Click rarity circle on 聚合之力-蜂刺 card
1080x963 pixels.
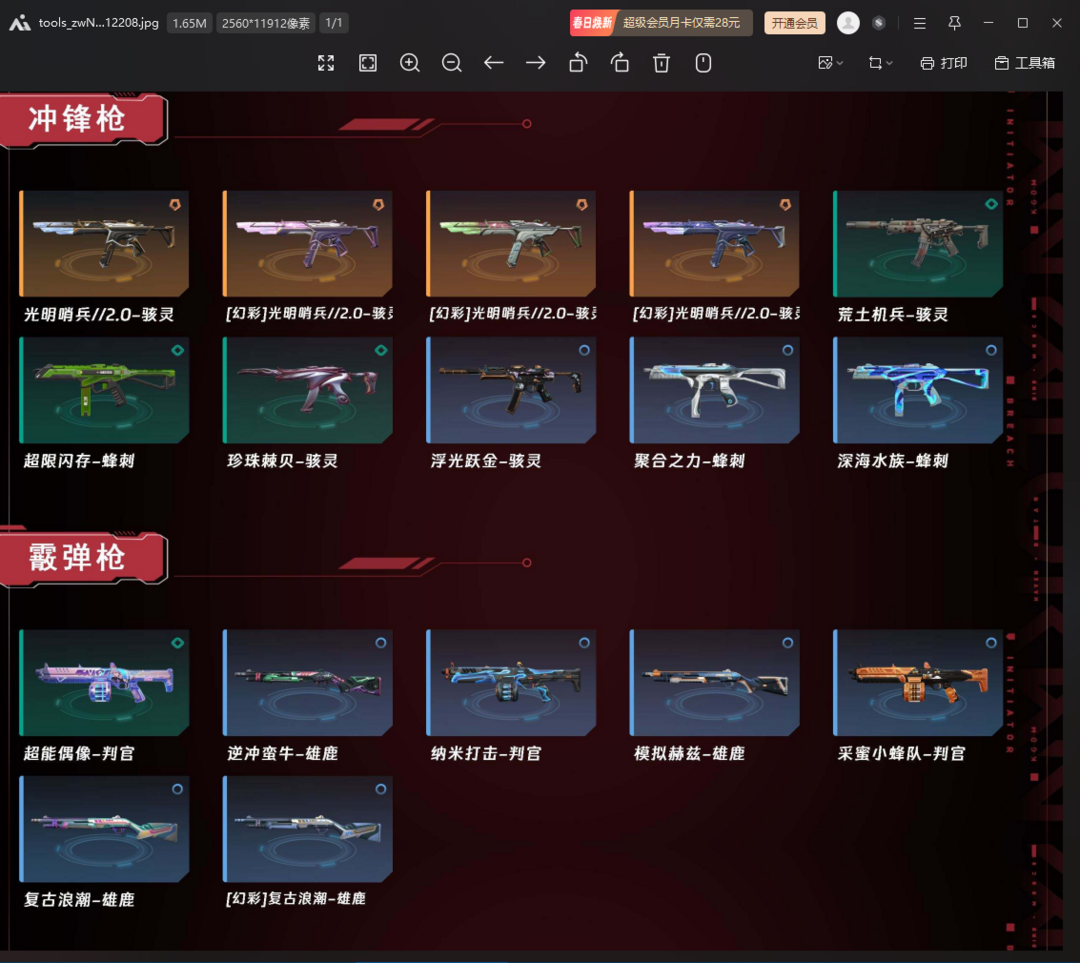[787, 351]
